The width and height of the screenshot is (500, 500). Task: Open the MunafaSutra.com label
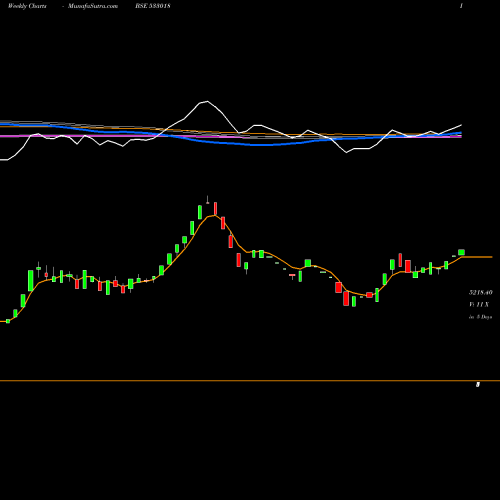click(93, 6)
